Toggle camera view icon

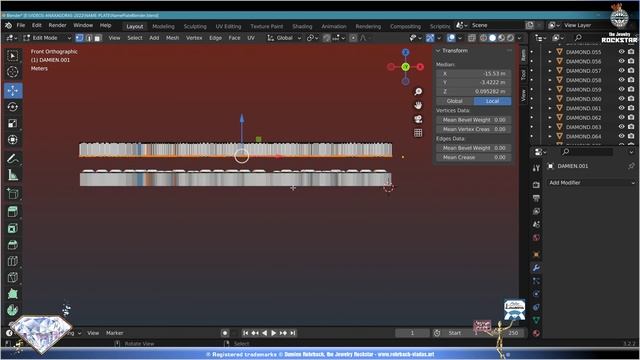pos(418,119)
